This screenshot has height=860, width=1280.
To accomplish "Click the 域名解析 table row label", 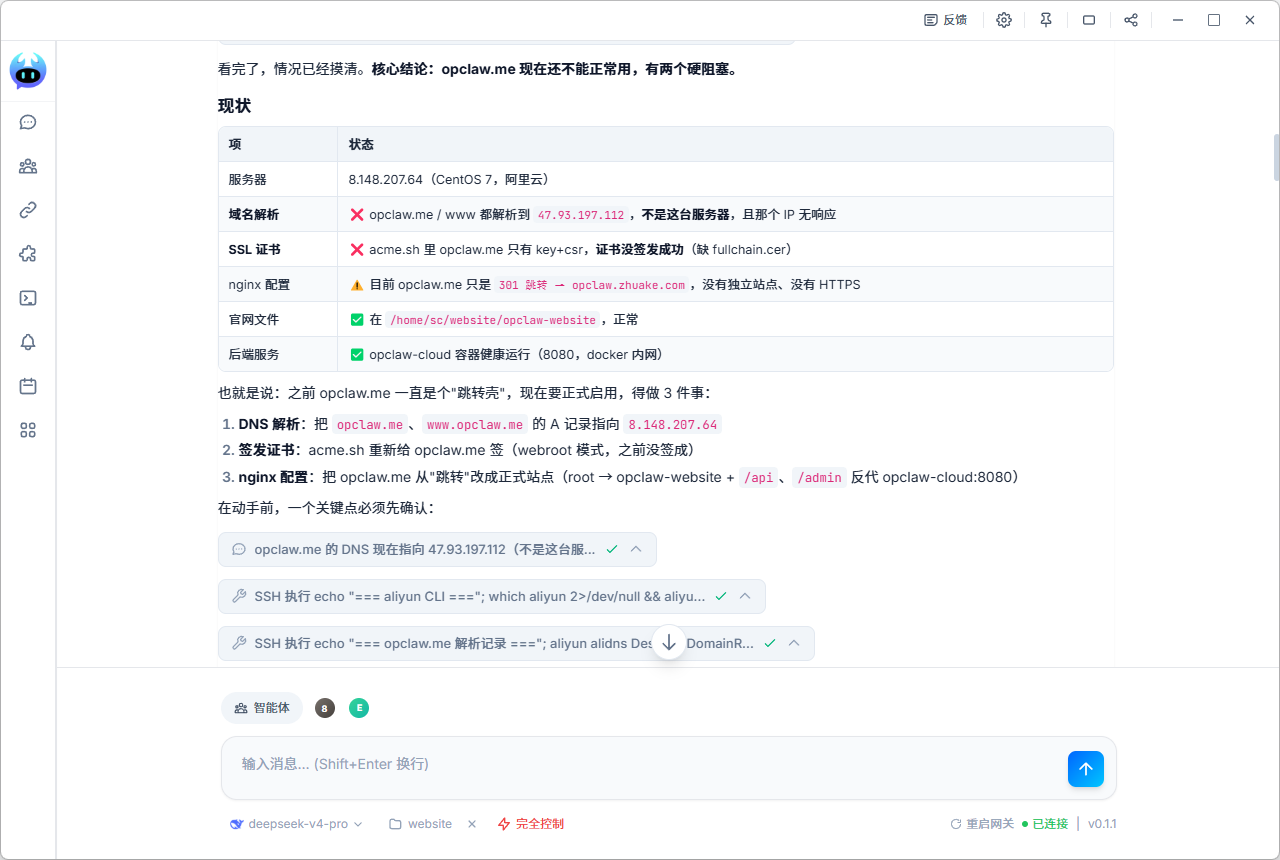I will tap(254, 215).
